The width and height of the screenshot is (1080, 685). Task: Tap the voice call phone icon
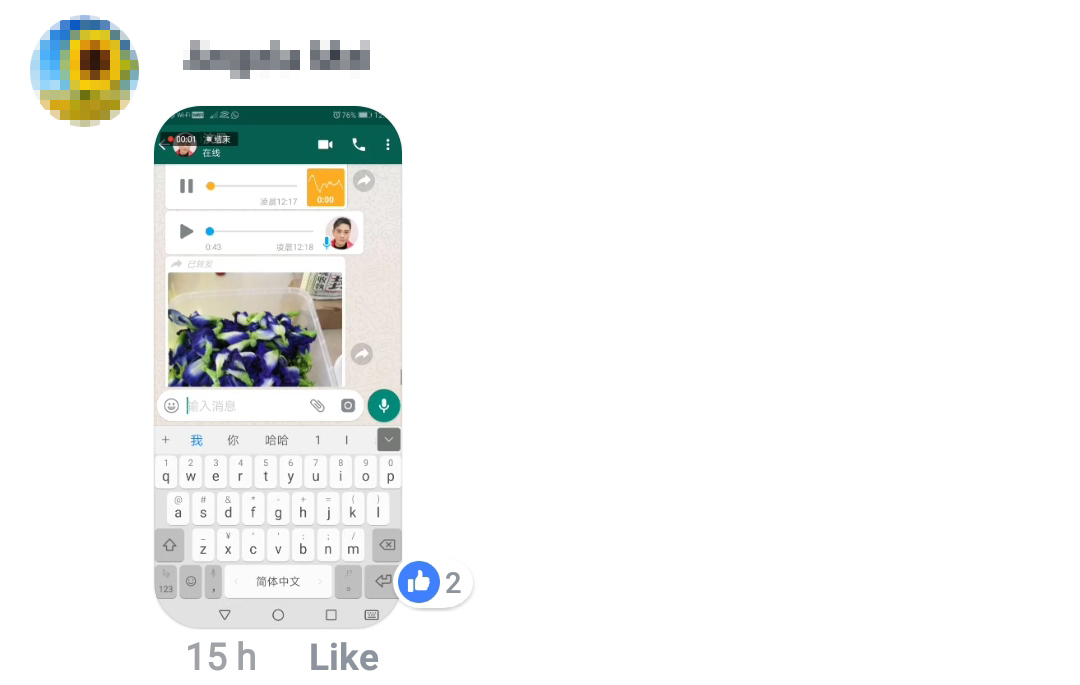click(x=359, y=145)
